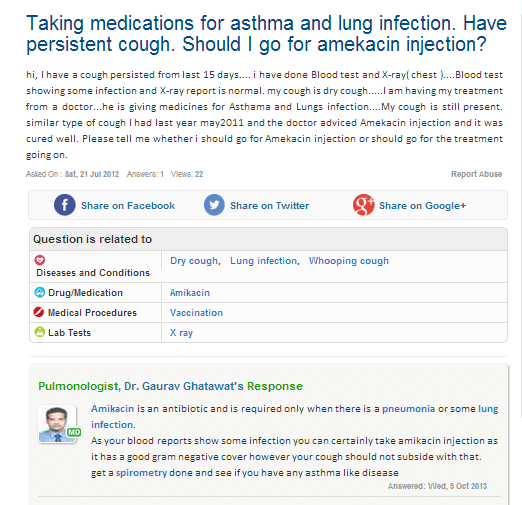Follow the spirometry link in answer
The height and width of the screenshot is (505, 522).
(x=141, y=473)
